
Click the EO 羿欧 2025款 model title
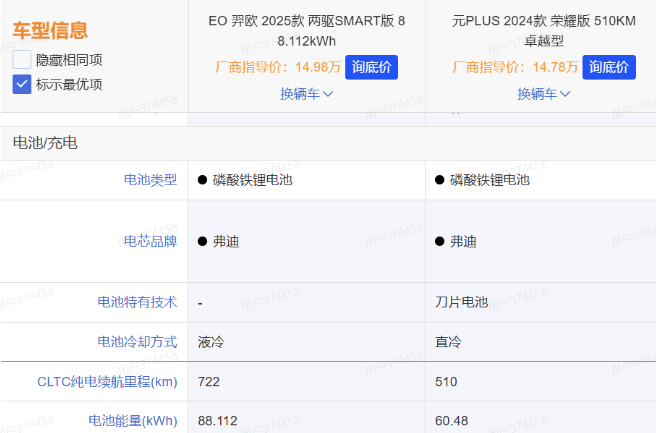[307, 31]
